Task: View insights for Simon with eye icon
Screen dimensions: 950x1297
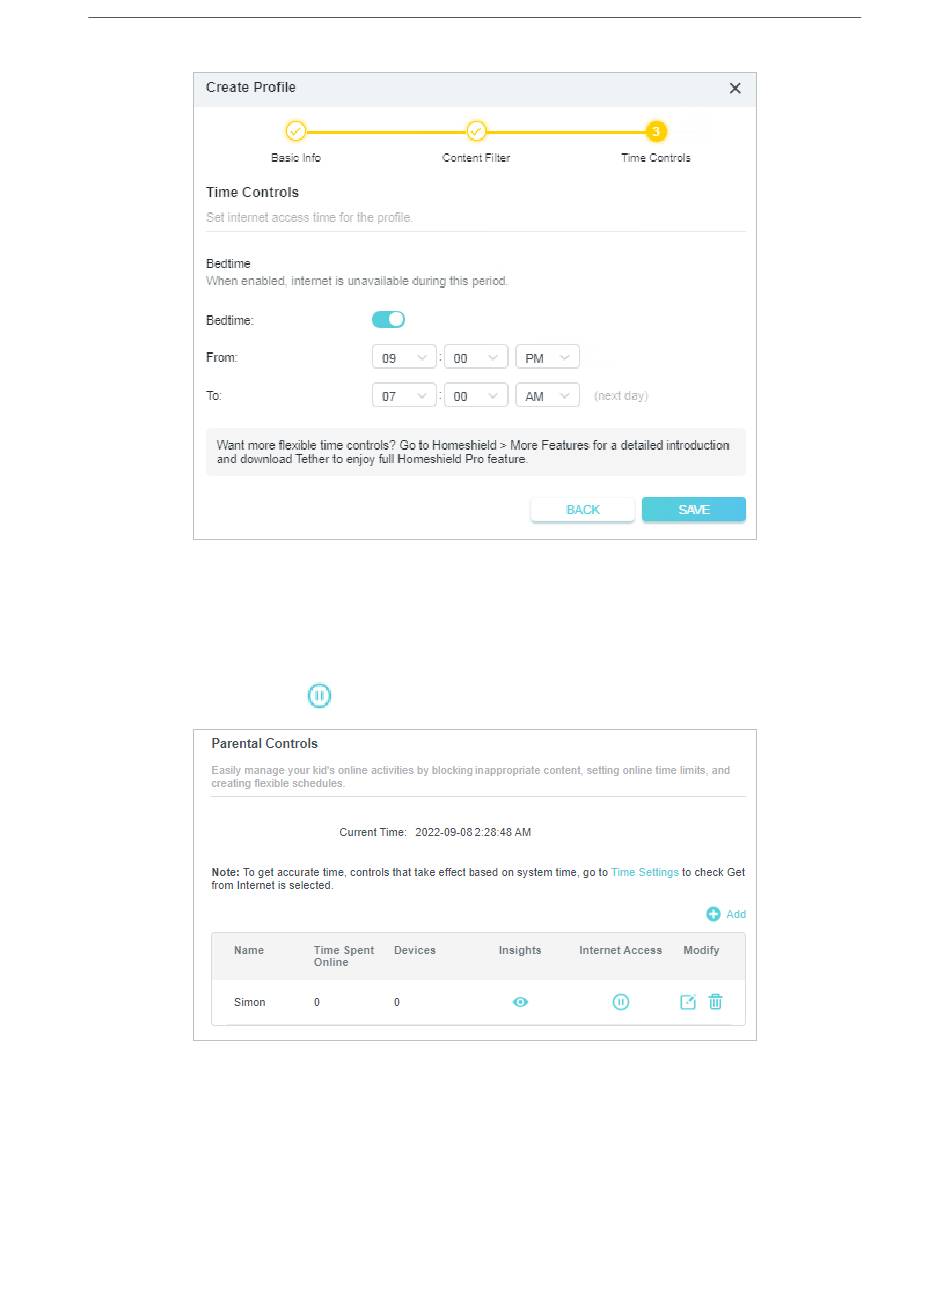Action: pos(520,1002)
